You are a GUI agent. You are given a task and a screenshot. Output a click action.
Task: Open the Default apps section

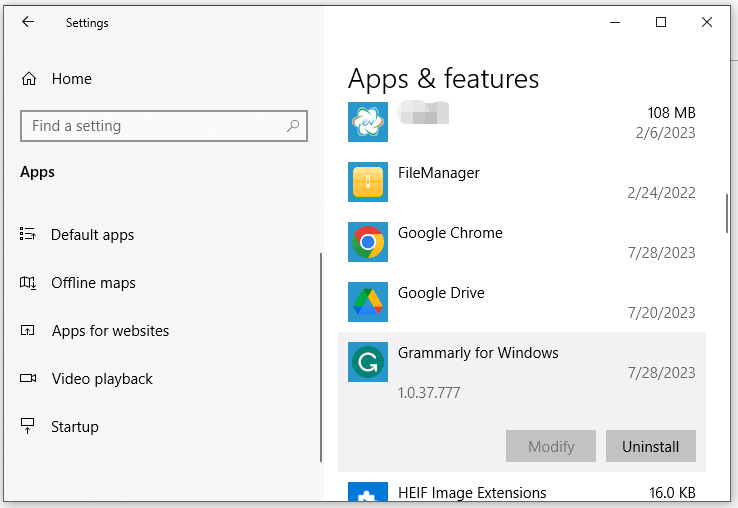tap(92, 234)
